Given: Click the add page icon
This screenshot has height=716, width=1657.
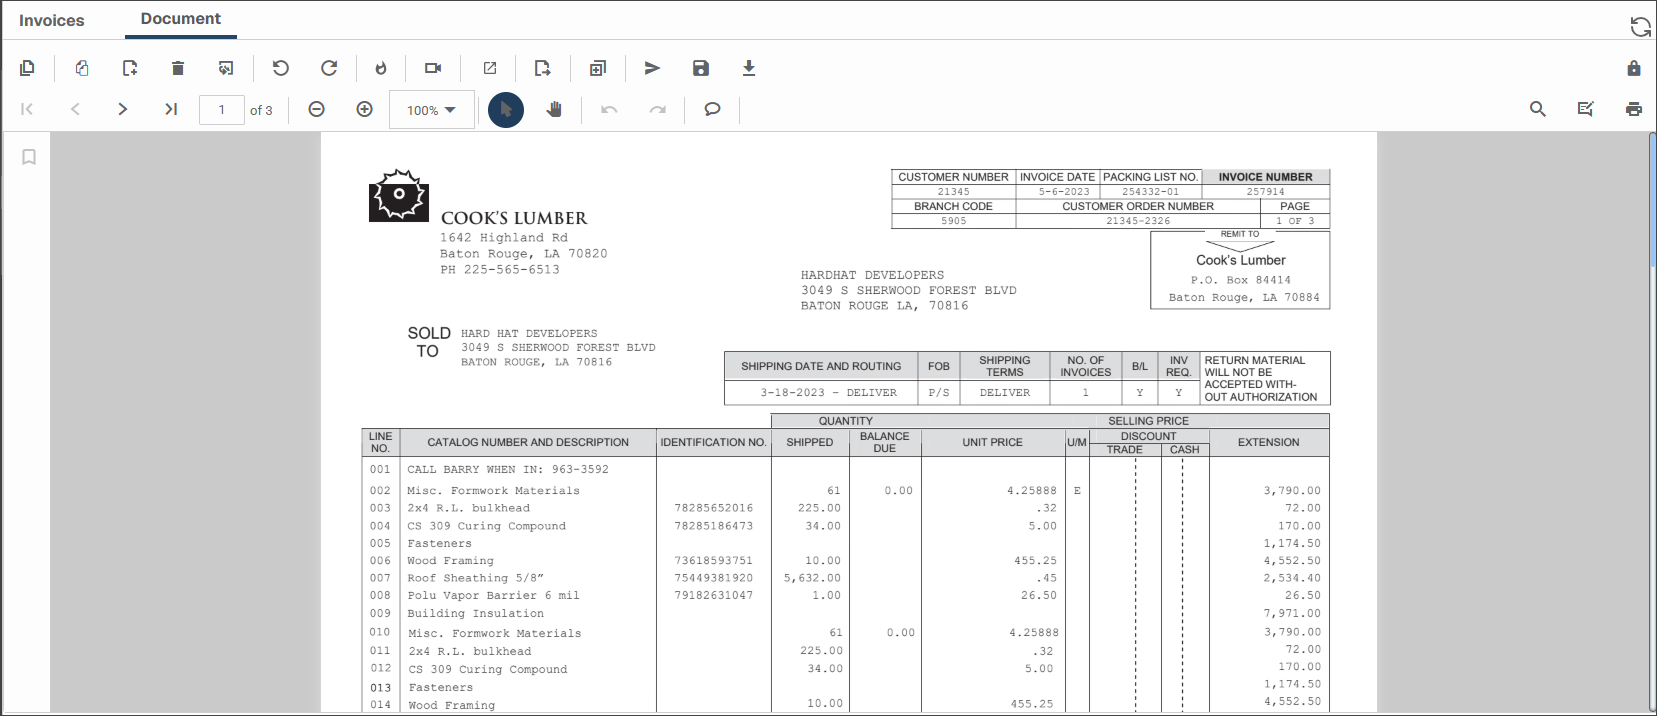Looking at the screenshot, I should tap(130, 68).
